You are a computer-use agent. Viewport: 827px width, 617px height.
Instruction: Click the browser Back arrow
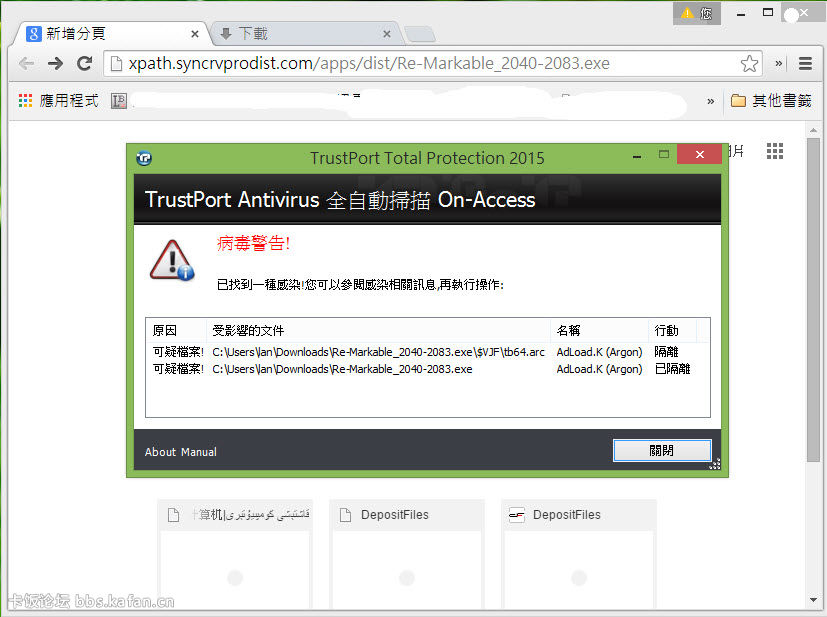(x=27, y=64)
